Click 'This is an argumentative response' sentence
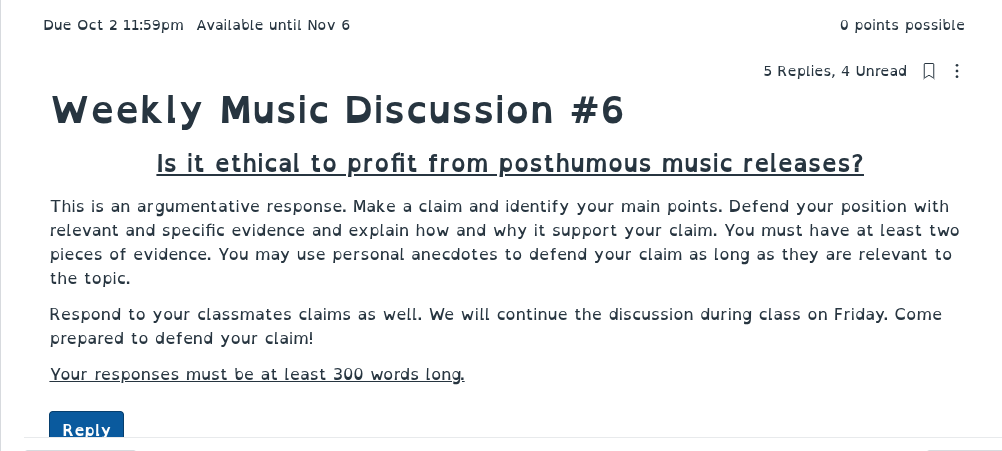Viewport: 1002px width, 451px height. point(199,206)
